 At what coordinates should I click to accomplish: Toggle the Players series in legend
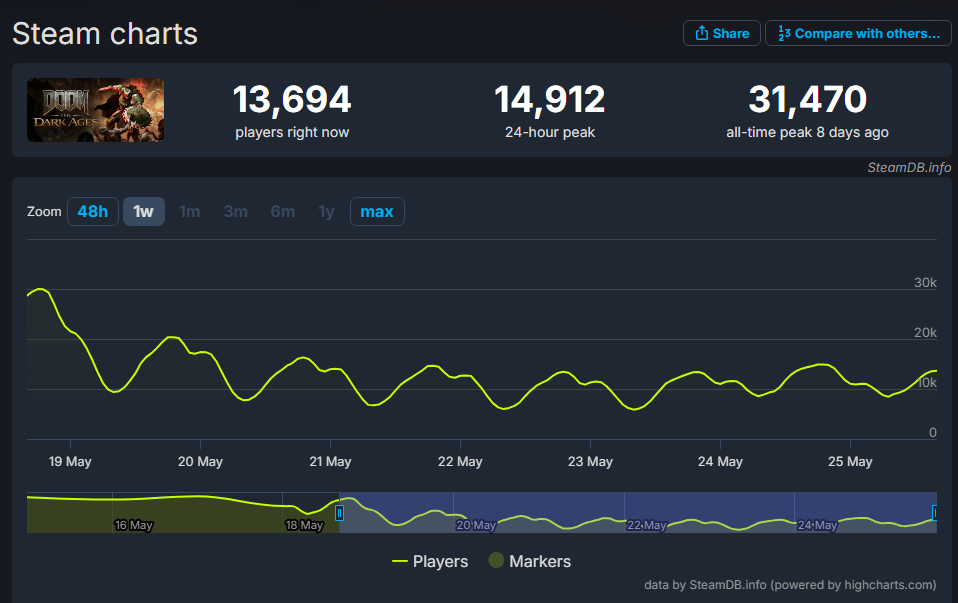430,561
